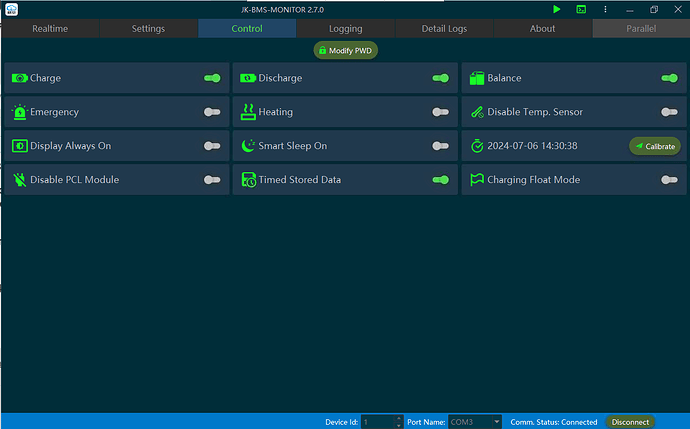Switch to the Realtime tab

pos(50,29)
